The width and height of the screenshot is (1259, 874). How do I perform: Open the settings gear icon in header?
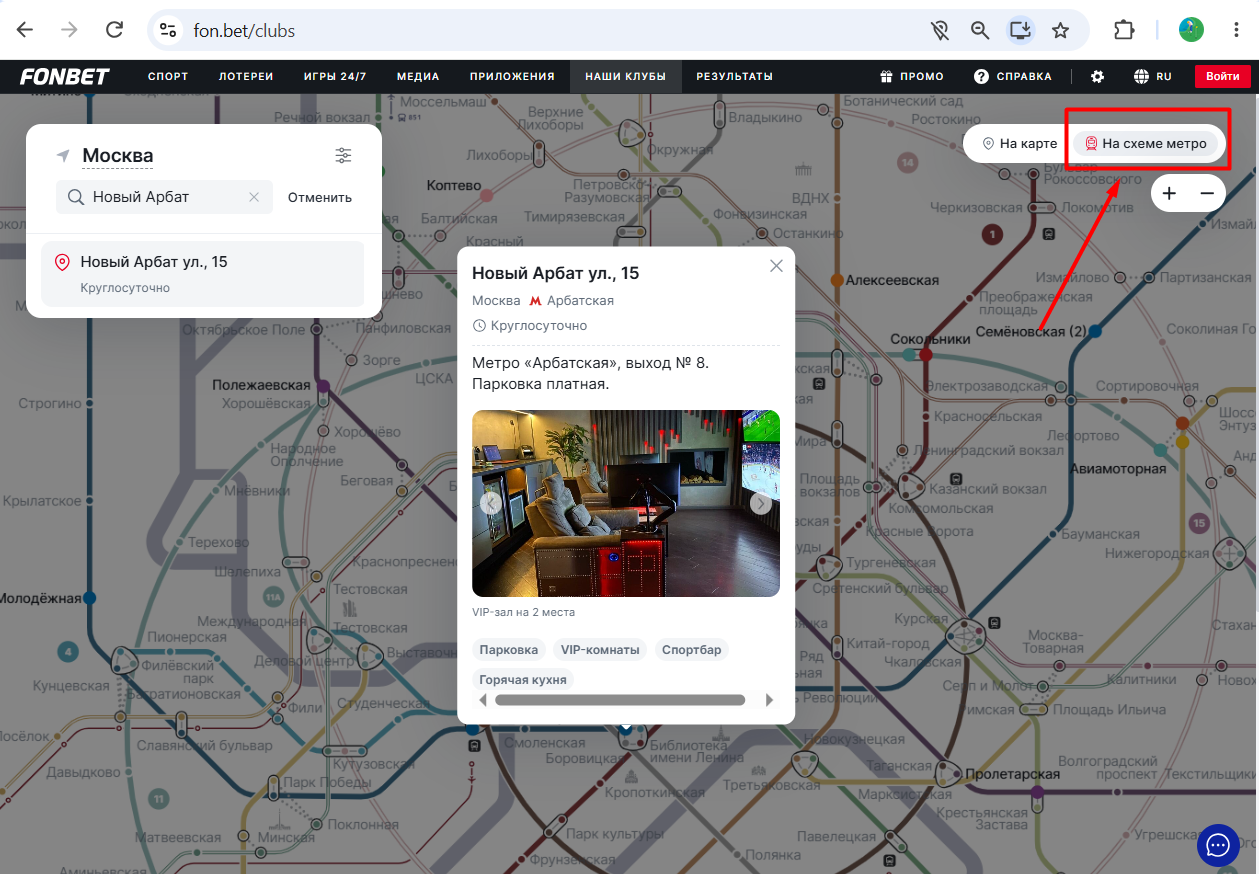click(1097, 77)
